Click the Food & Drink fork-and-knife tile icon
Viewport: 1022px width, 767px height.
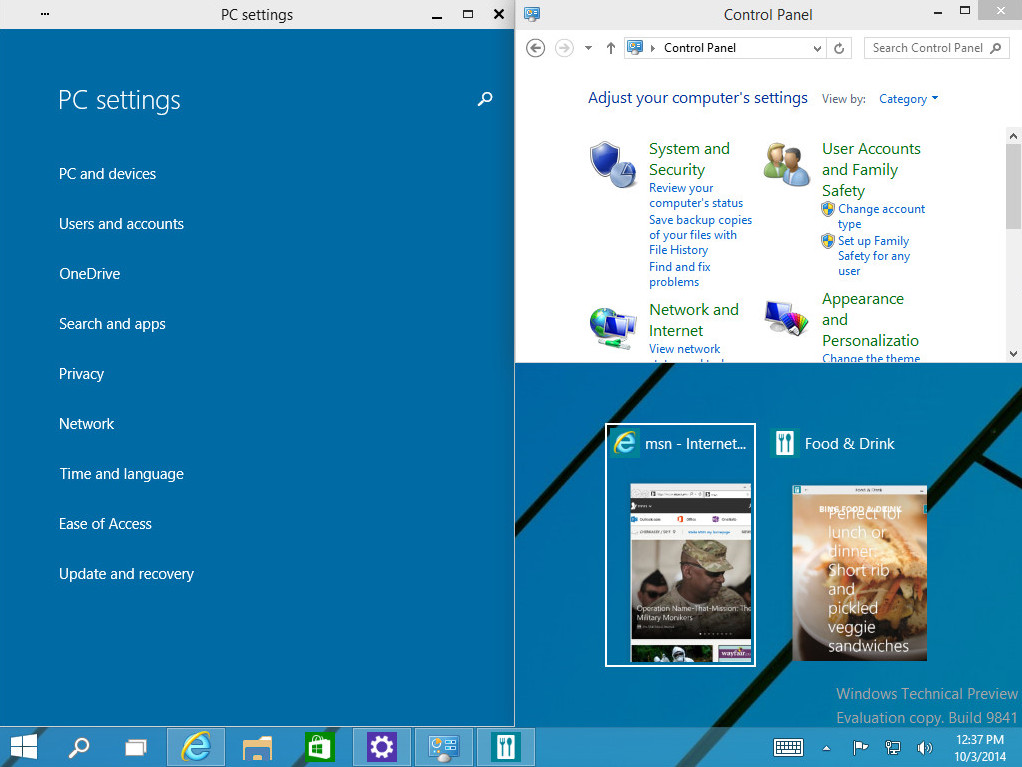tap(785, 443)
